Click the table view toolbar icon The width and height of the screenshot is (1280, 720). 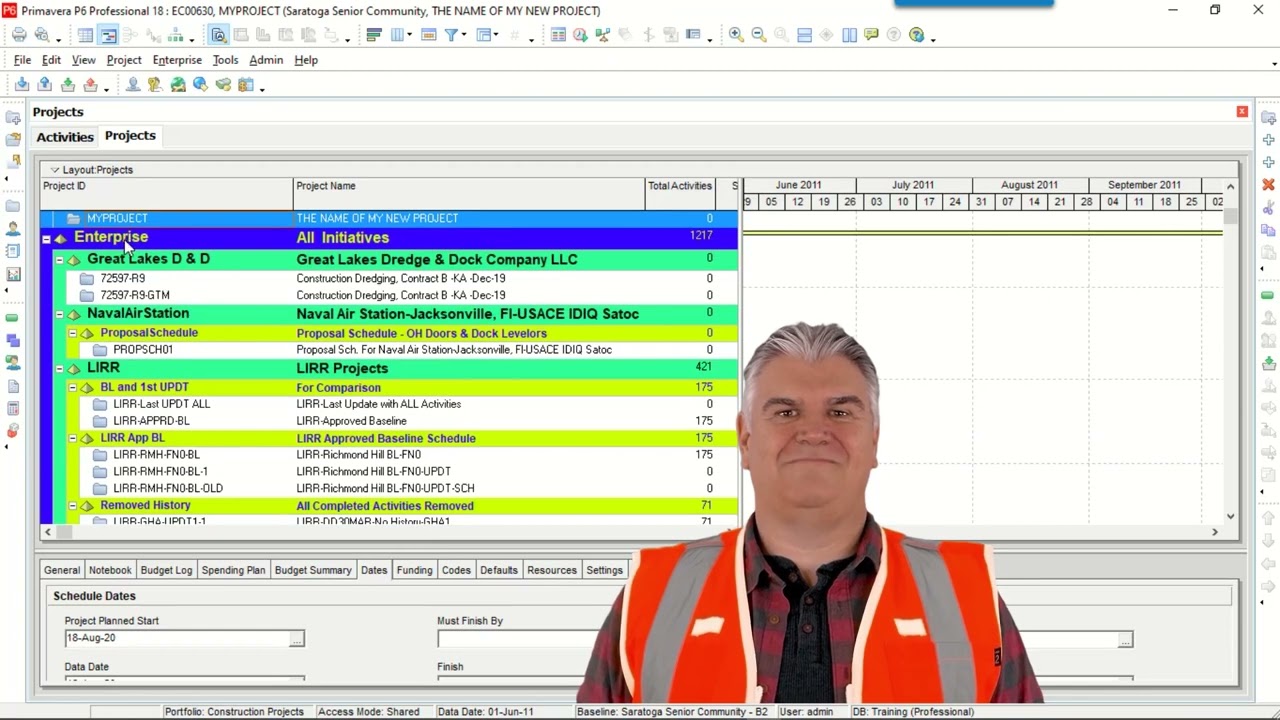click(x=86, y=35)
